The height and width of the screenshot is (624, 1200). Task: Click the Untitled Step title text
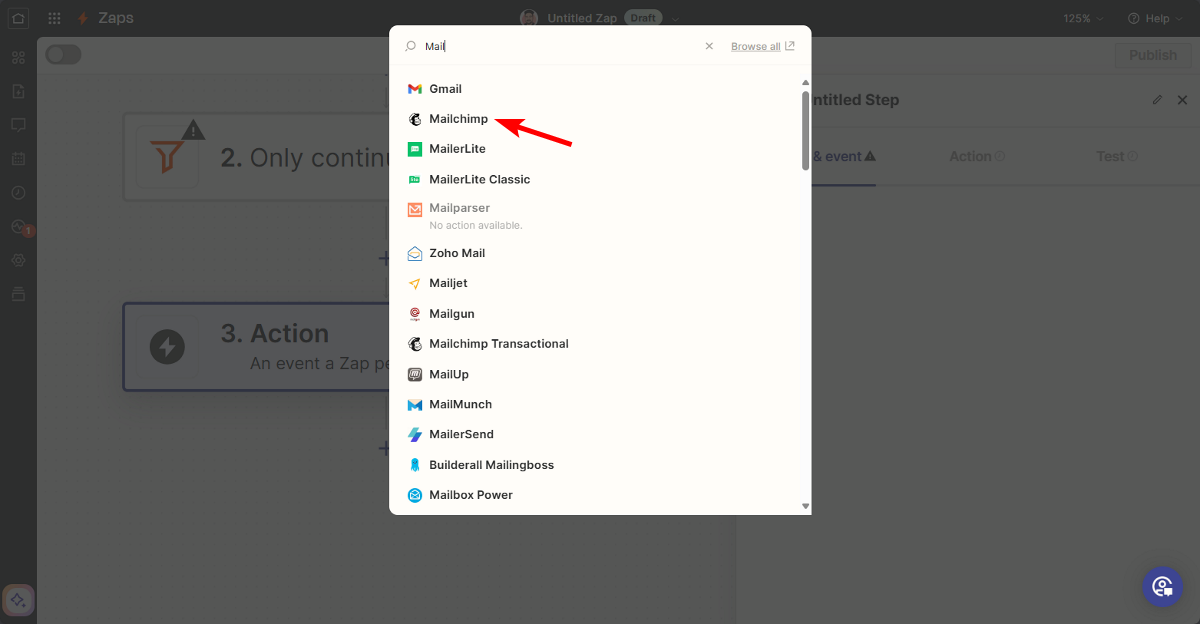[854, 100]
